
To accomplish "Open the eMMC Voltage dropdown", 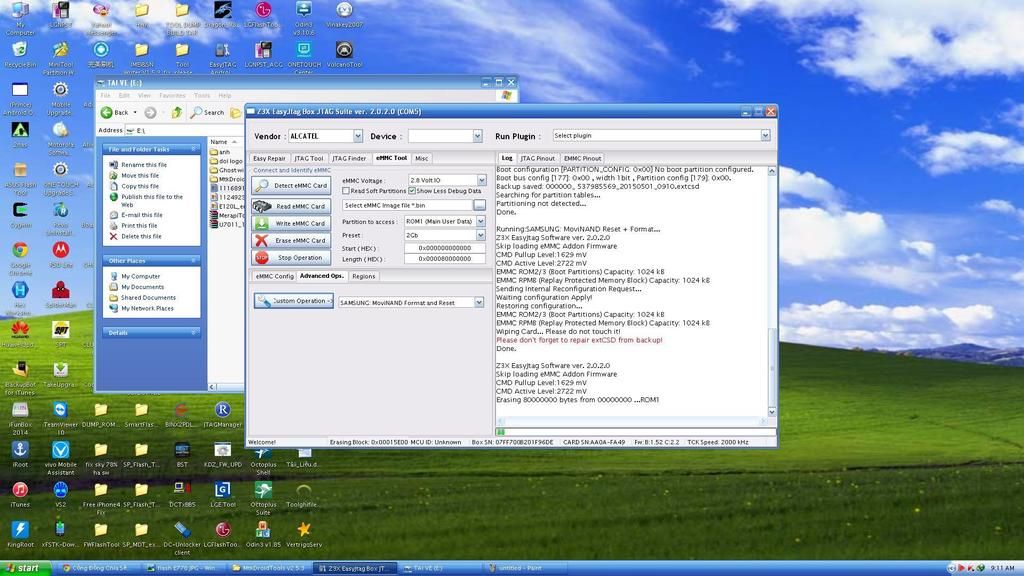I will [481, 180].
